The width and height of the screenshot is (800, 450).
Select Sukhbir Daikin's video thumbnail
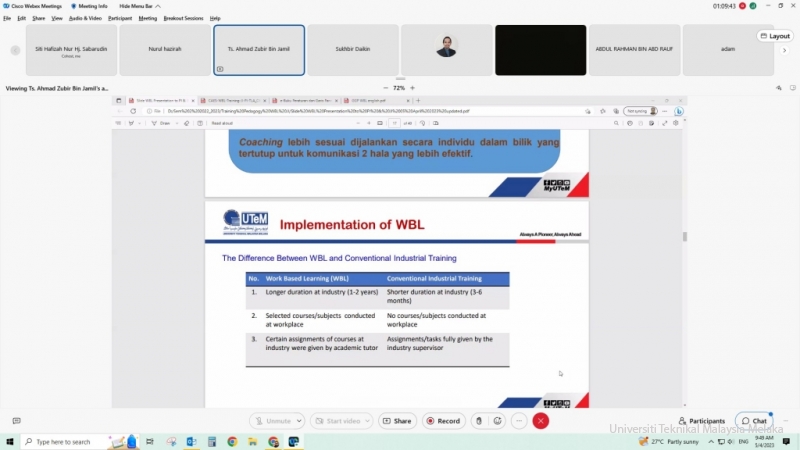353,50
